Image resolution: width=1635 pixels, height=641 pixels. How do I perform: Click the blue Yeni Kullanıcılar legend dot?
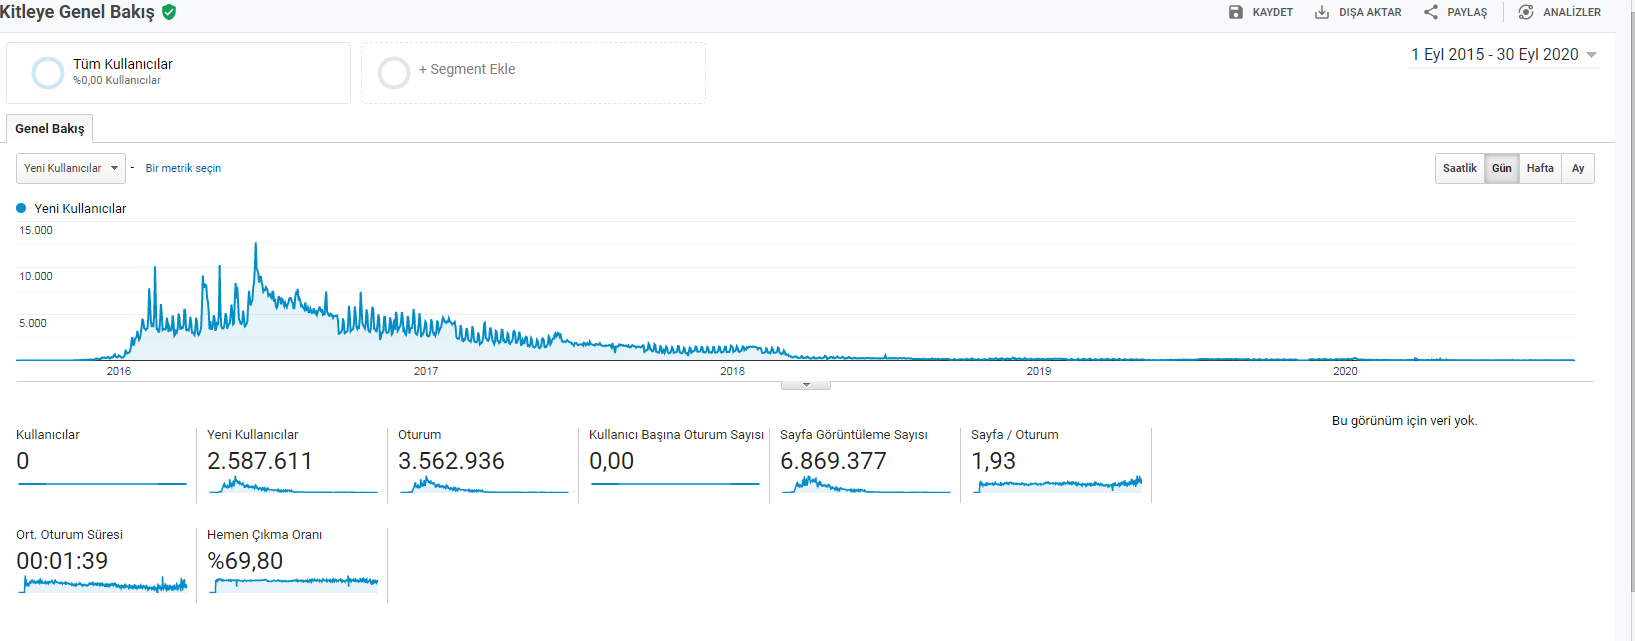21,208
